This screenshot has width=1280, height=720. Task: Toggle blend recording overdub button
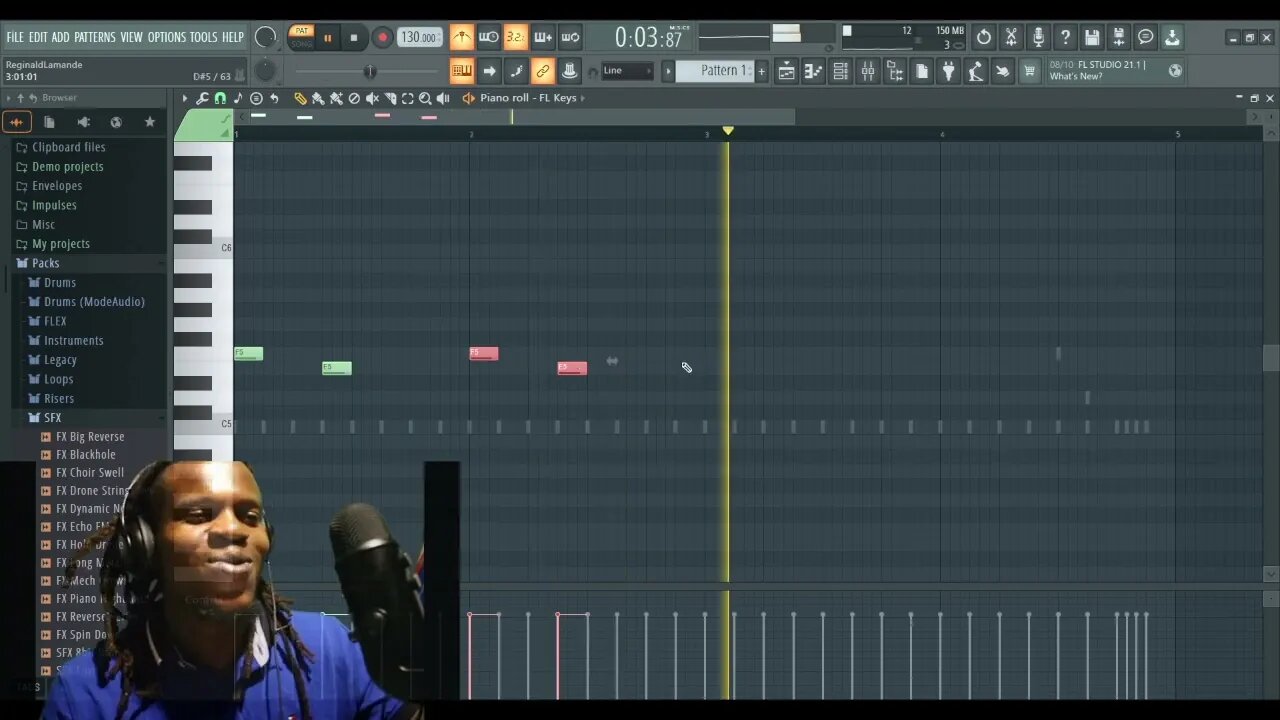[x=543, y=37]
